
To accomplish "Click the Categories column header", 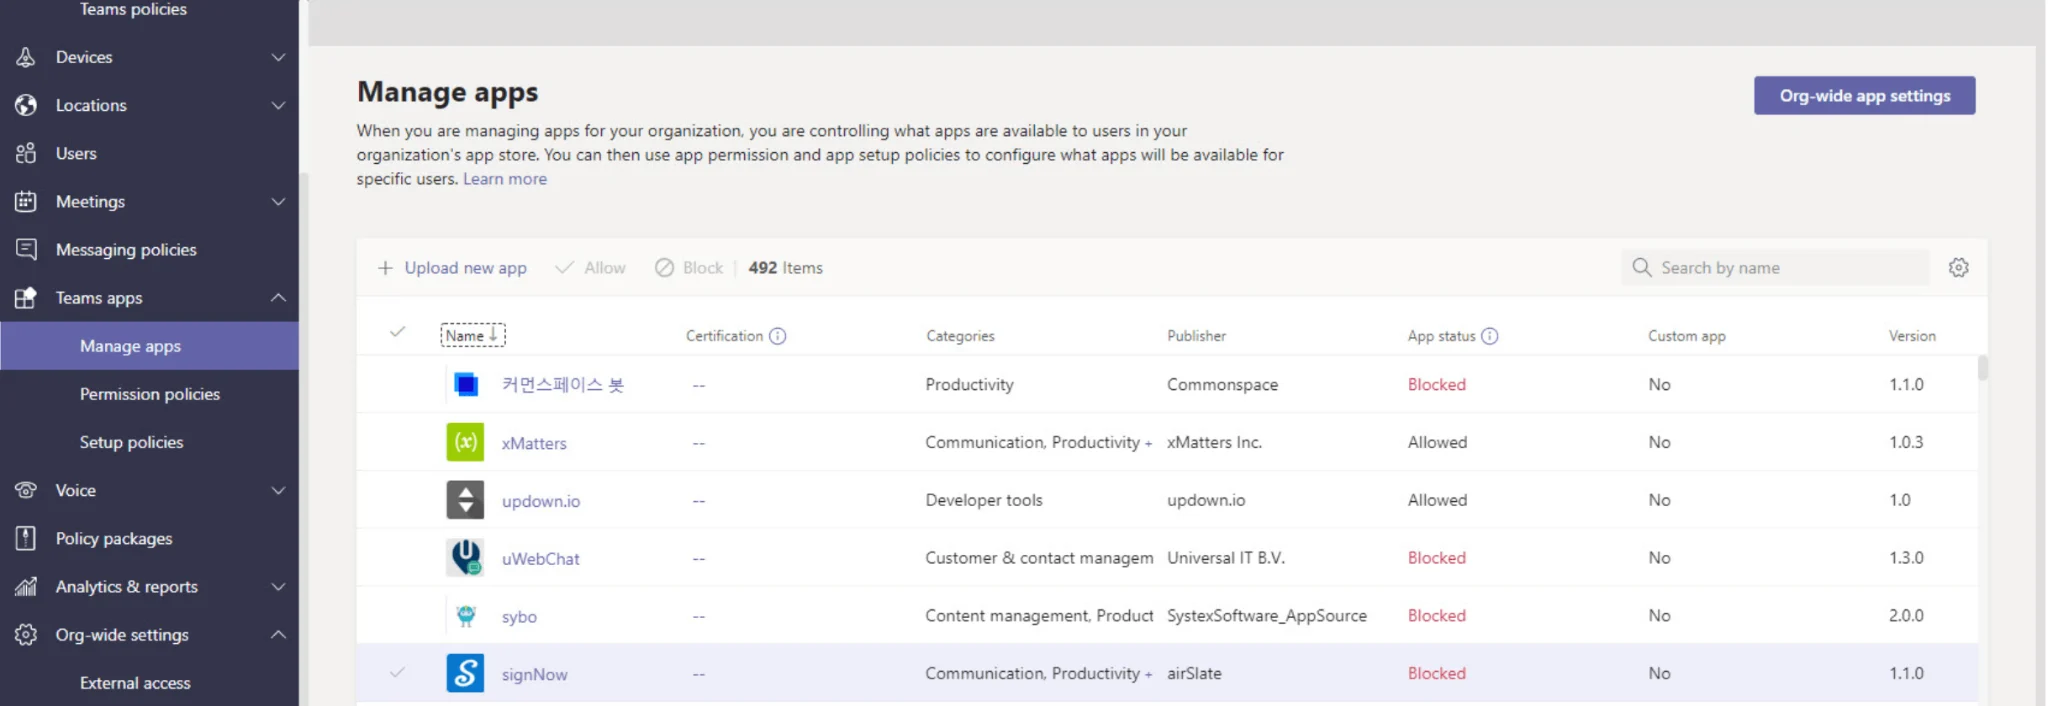I will 960,336.
